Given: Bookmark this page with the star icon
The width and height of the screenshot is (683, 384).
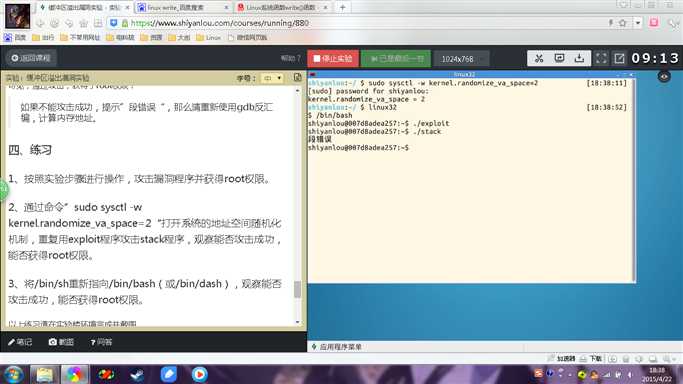Looking at the screenshot, I should [623, 23].
